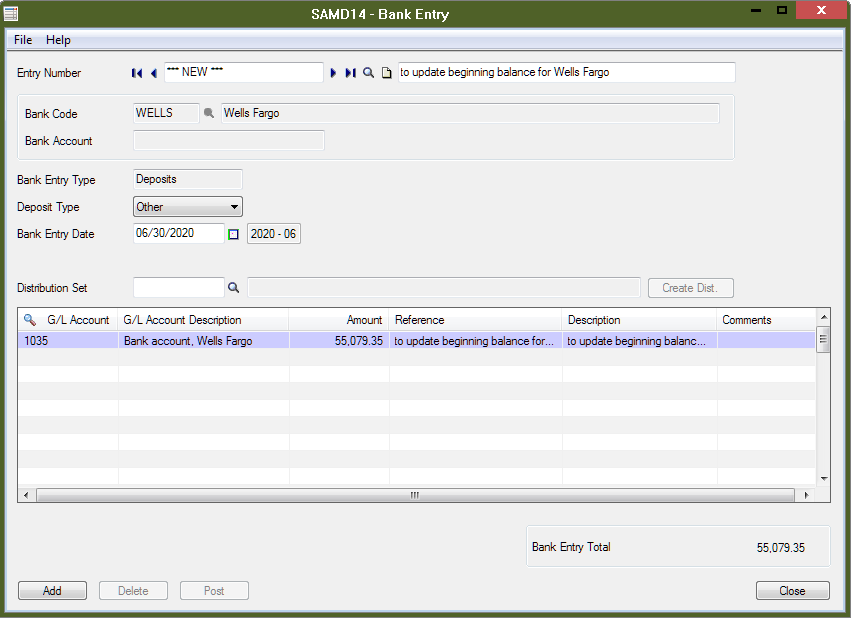Click the Close button

[792, 591]
